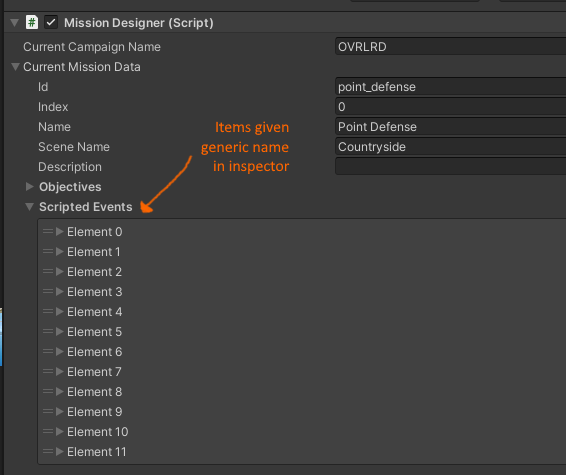566x475 pixels.
Task: Collapse the Scripted Events list
Action: click(x=30, y=207)
